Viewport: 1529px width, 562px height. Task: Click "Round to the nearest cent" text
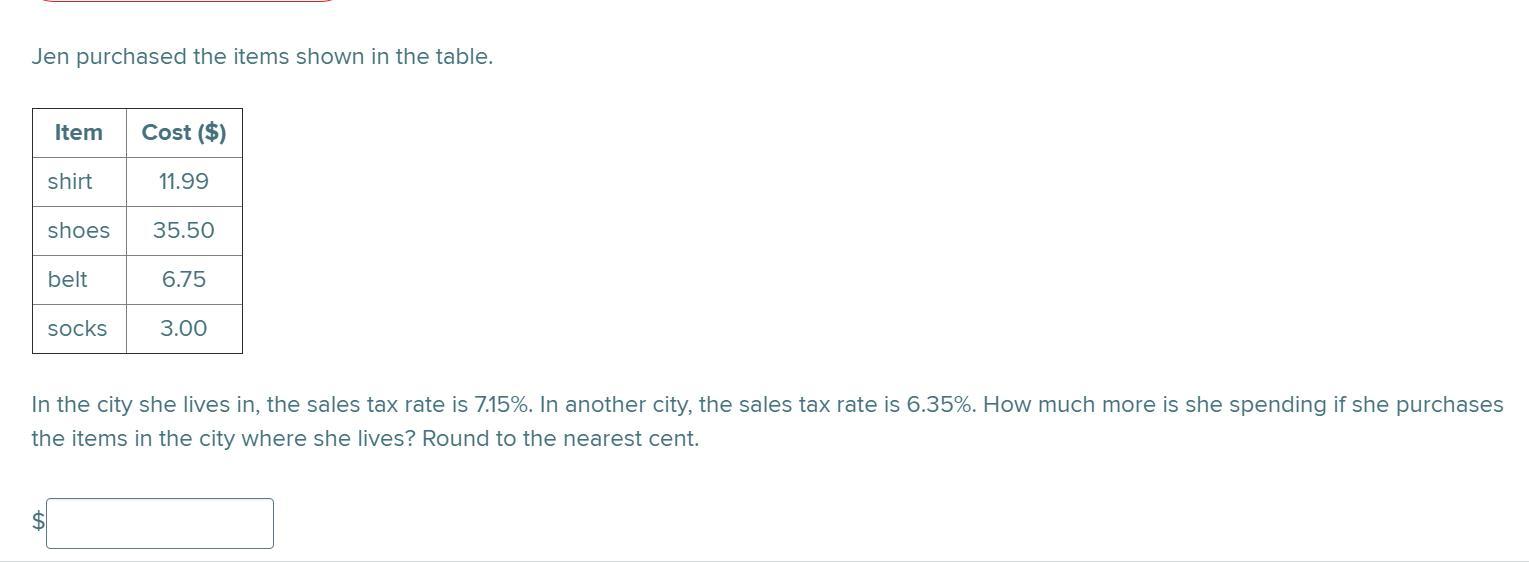click(x=560, y=439)
